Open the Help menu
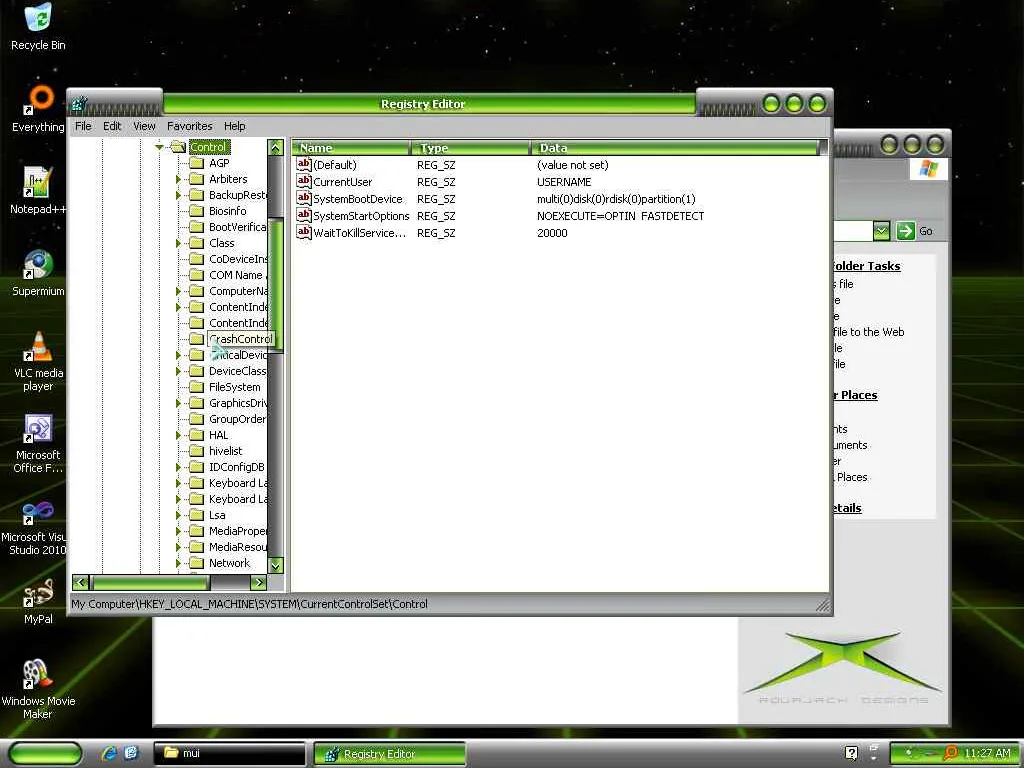The height and width of the screenshot is (768, 1024). click(234, 126)
